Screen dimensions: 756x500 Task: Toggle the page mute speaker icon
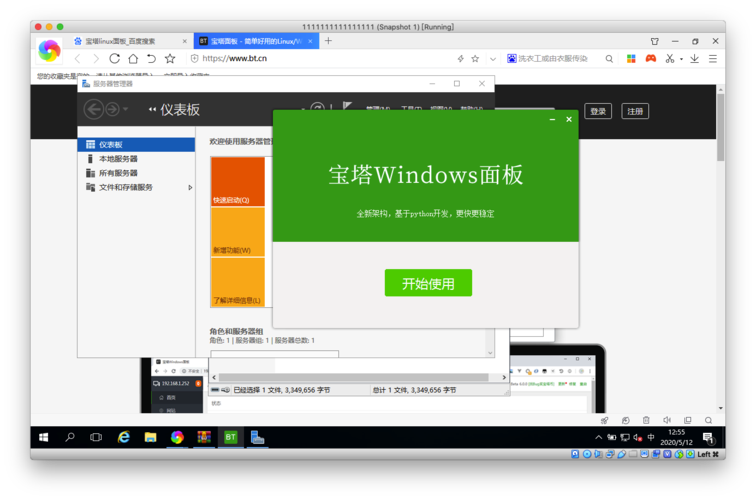point(667,420)
